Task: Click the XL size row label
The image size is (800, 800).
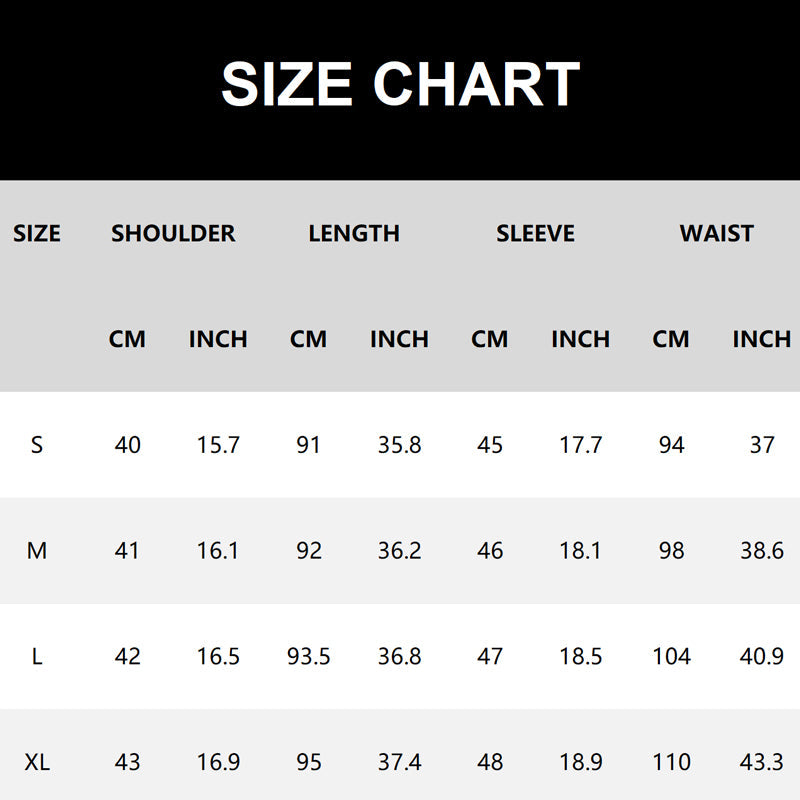Action: 37,763
